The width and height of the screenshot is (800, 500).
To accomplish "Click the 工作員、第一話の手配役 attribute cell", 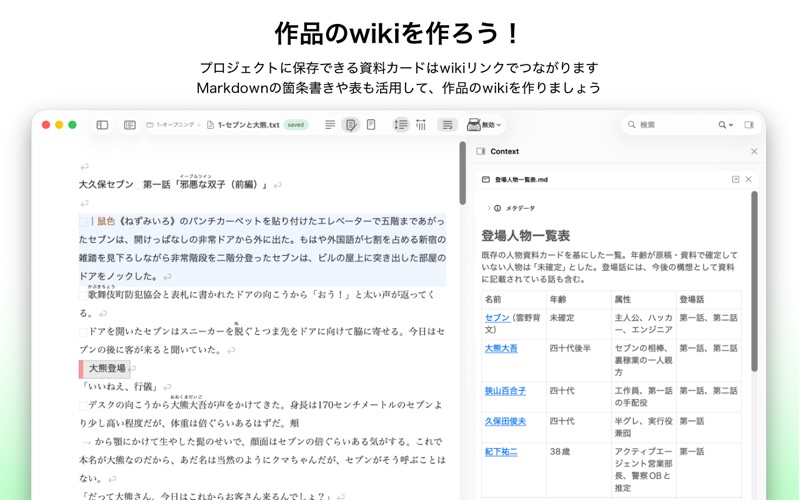I will pyautogui.click(x=643, y=396).
